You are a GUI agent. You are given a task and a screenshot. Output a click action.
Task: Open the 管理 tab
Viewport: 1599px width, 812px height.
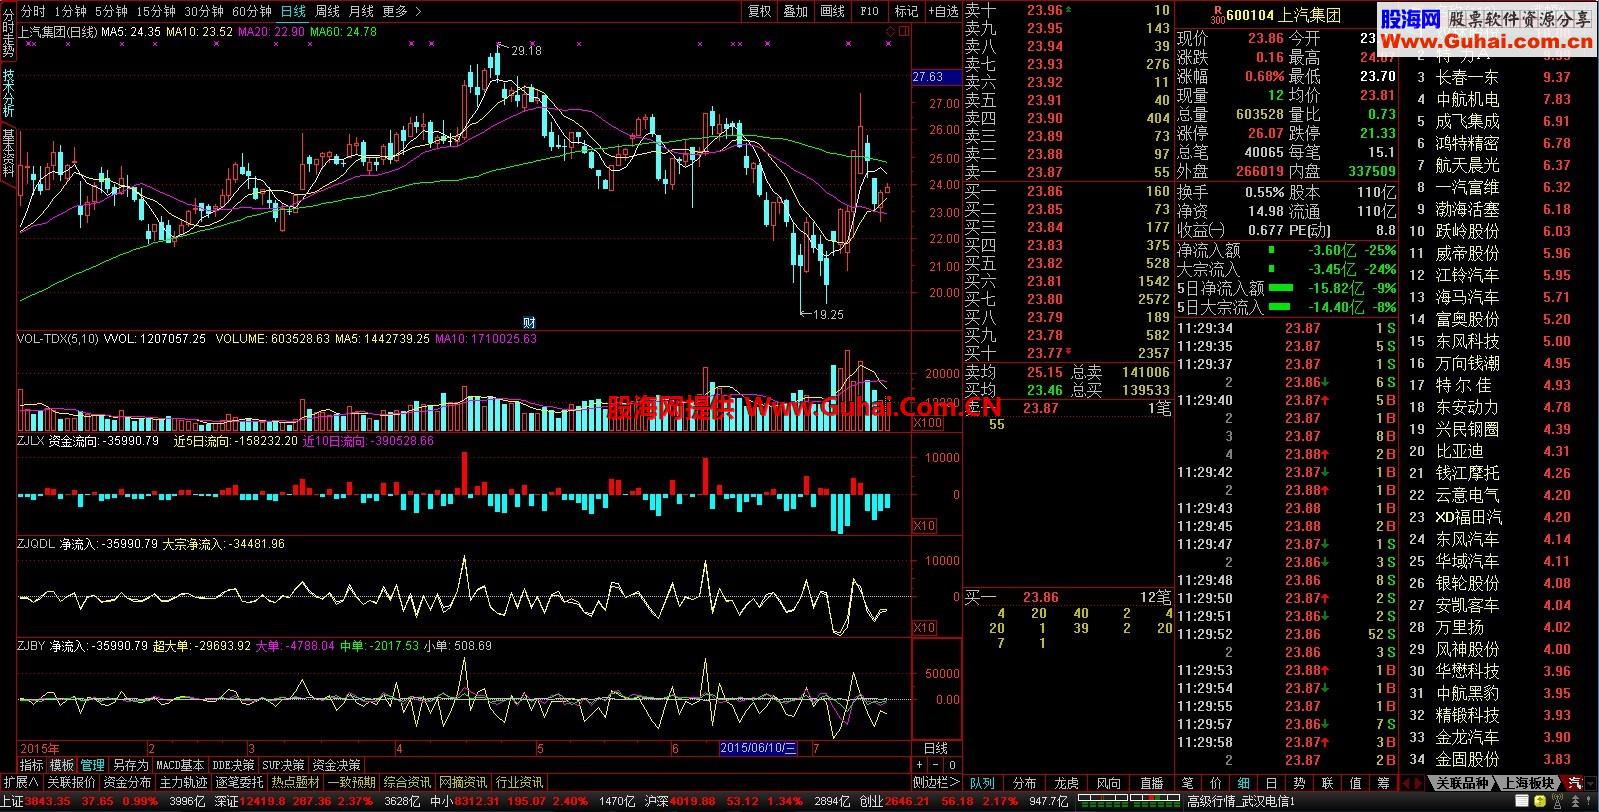(93, 765)
